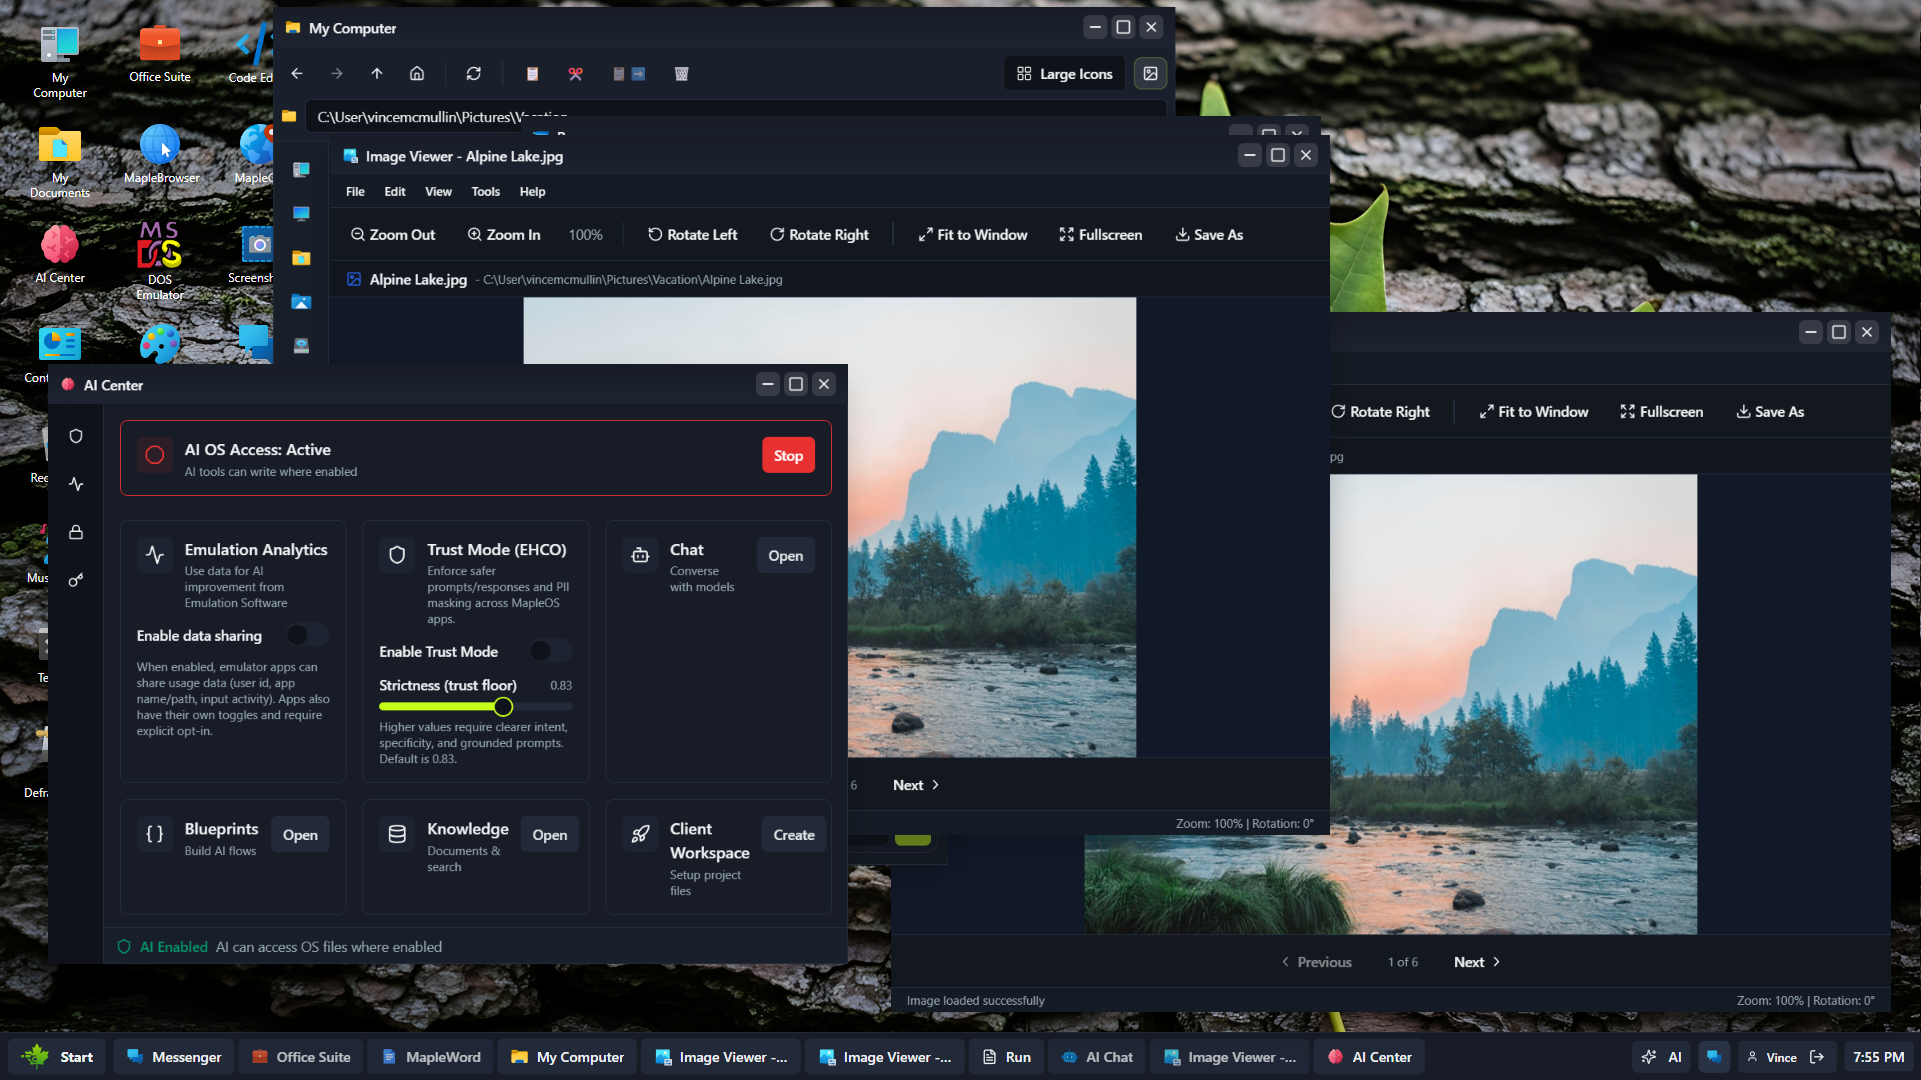Go to Next image in Alpine Lake viewer
Image resolution: width=1921 pixels, height=1080 pixels.
click(x=916, y=785)
